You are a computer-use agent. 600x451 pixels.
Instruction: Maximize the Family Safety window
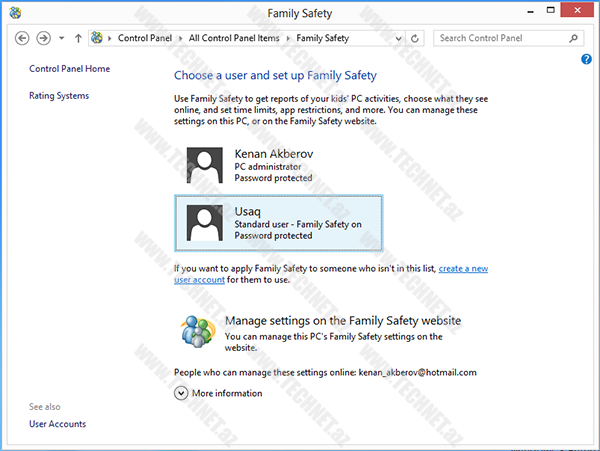coord(551,10)
